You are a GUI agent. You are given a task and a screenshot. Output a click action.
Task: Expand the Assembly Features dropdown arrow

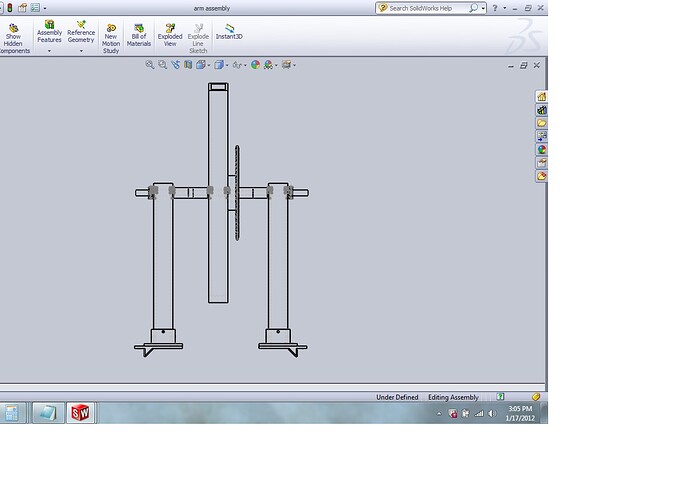click(49, 51)
